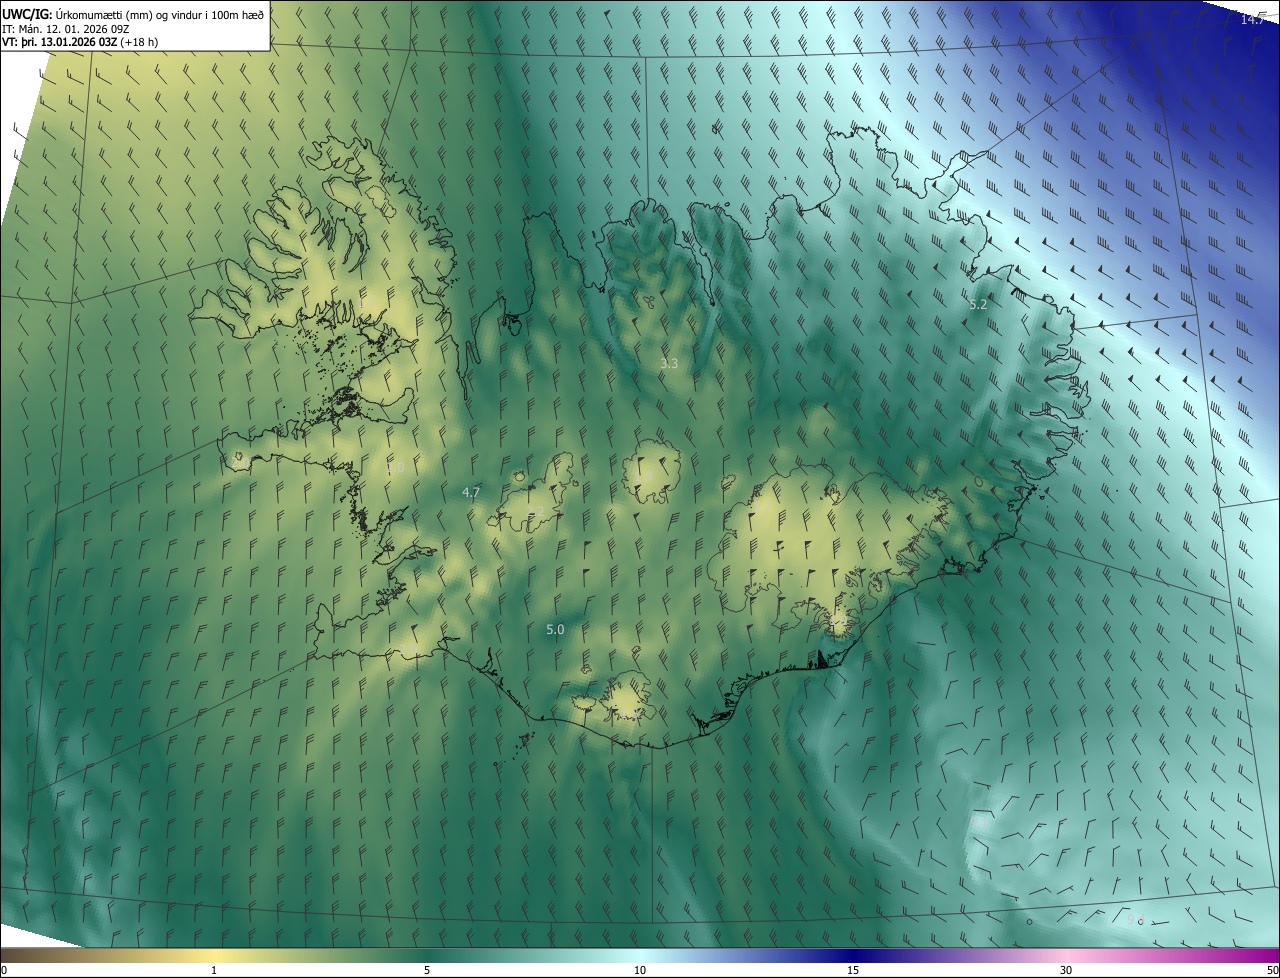Click the initial time 'IT: Mán. 12. 01. 2026 09Z'
Image resolution: width=1280 pixels, height=978 pixels.
[67, 28]
